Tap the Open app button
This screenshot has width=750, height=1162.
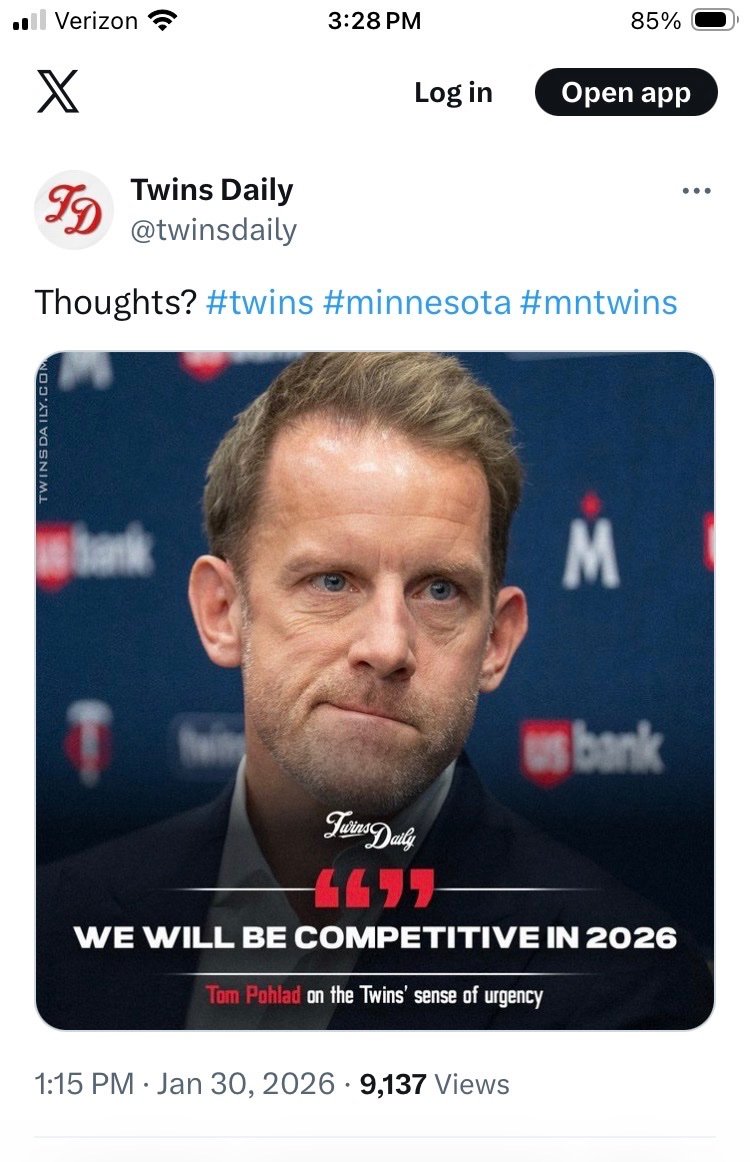626,93
